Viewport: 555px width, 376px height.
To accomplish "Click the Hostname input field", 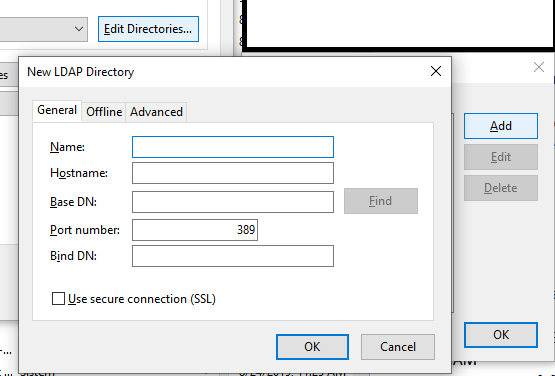I will (x=233, y=173).
